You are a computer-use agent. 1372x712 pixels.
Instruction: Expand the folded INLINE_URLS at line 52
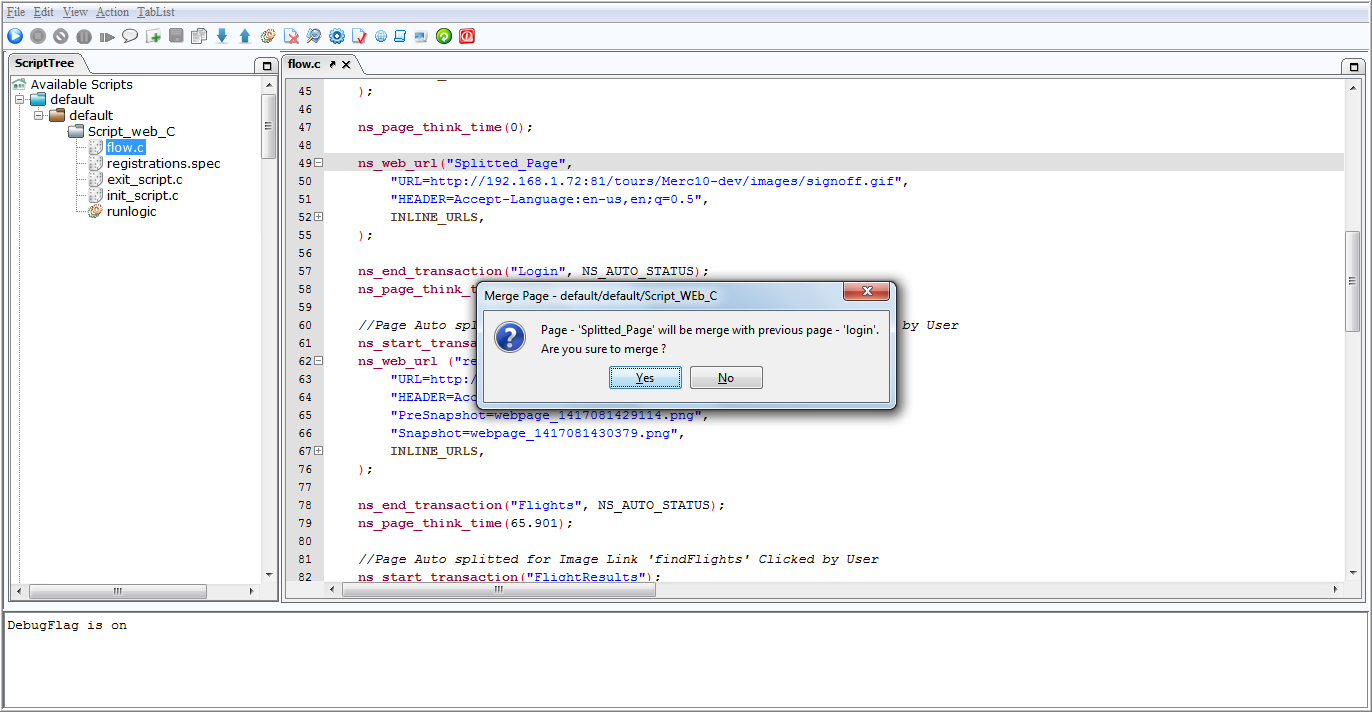pyautogui.click(x=319, y=217)
